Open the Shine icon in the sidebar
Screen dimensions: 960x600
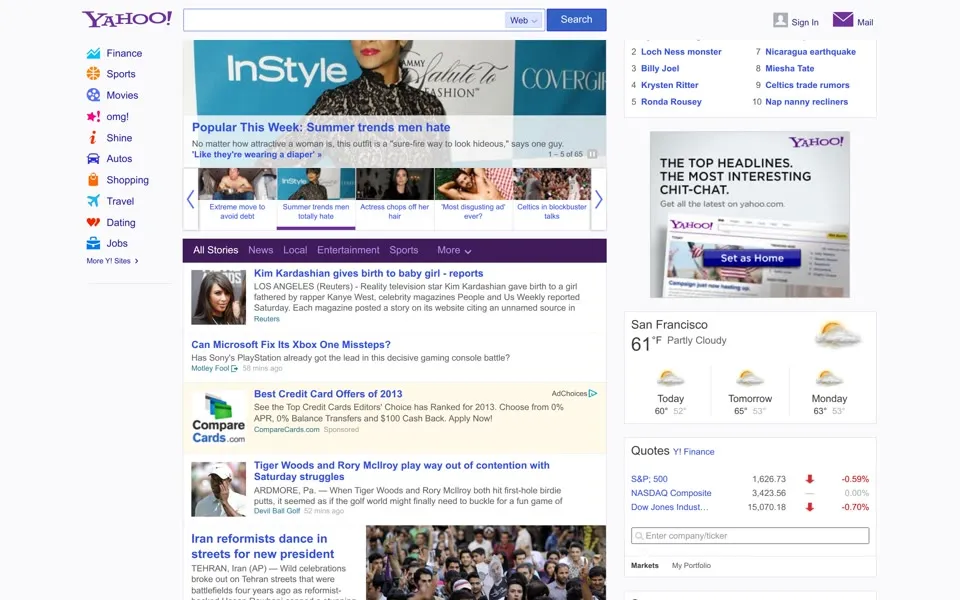(93, 138)
